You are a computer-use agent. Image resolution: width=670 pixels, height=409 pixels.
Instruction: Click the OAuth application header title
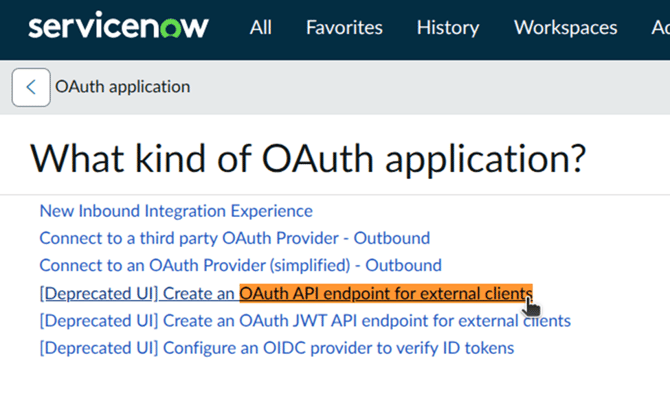point(123,87)
